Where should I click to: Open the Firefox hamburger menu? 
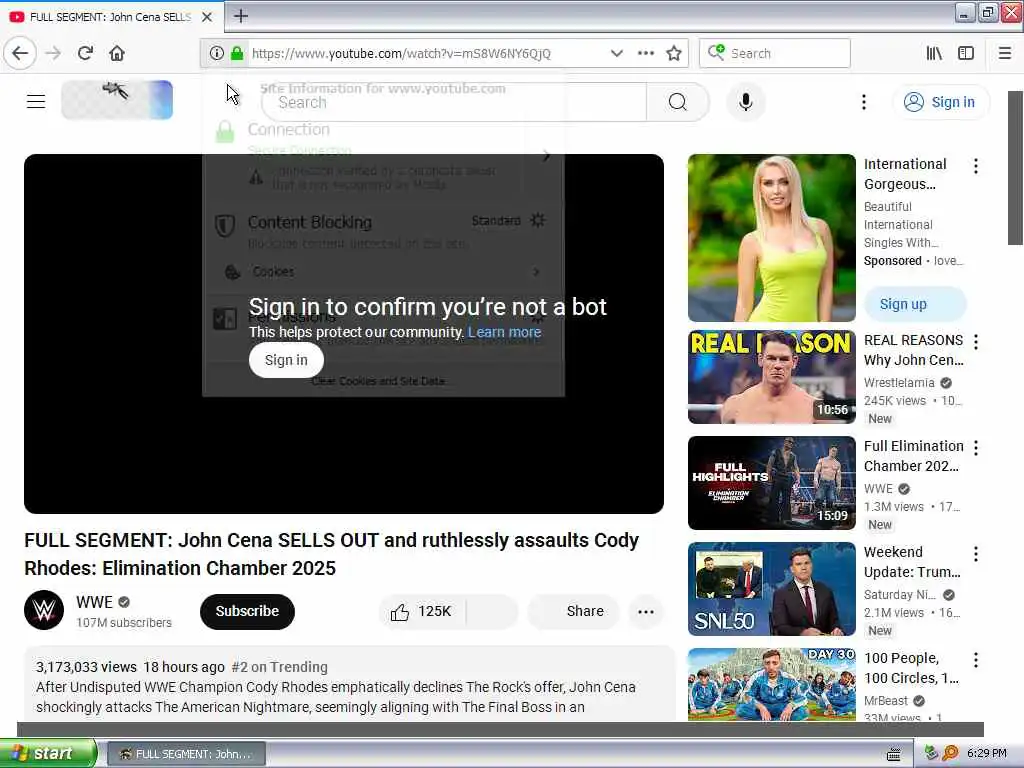[x=1004, y=53]
